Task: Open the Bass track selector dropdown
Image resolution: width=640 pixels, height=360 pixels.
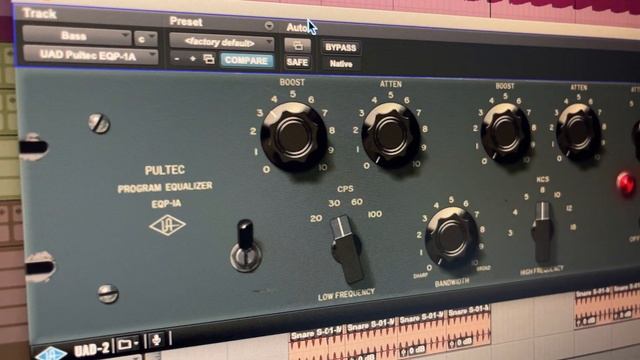Action: click(x=76, y=36)
